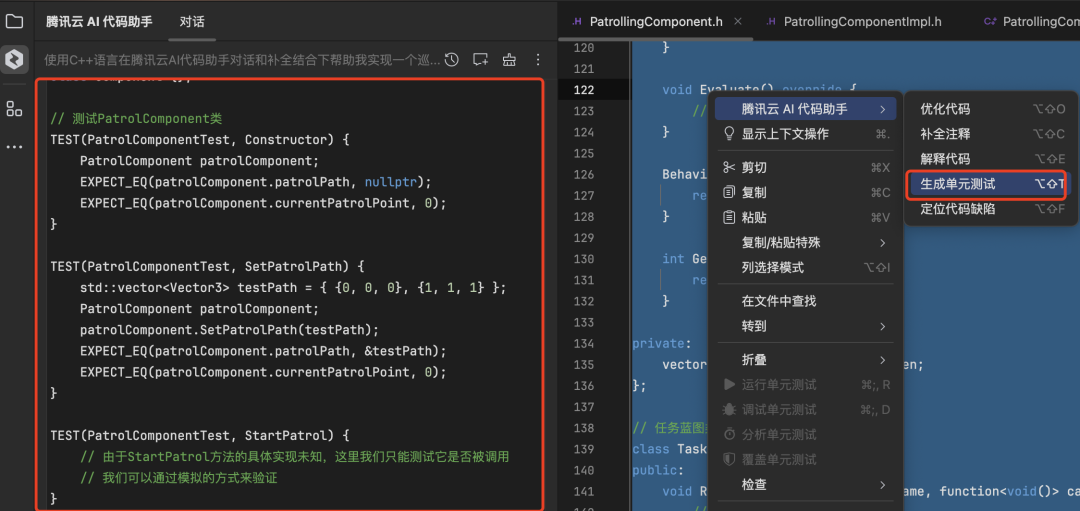Select 优化代码 in submenu
The height and width of the screenshot is (511, 1080).
[x=990, y=109]
